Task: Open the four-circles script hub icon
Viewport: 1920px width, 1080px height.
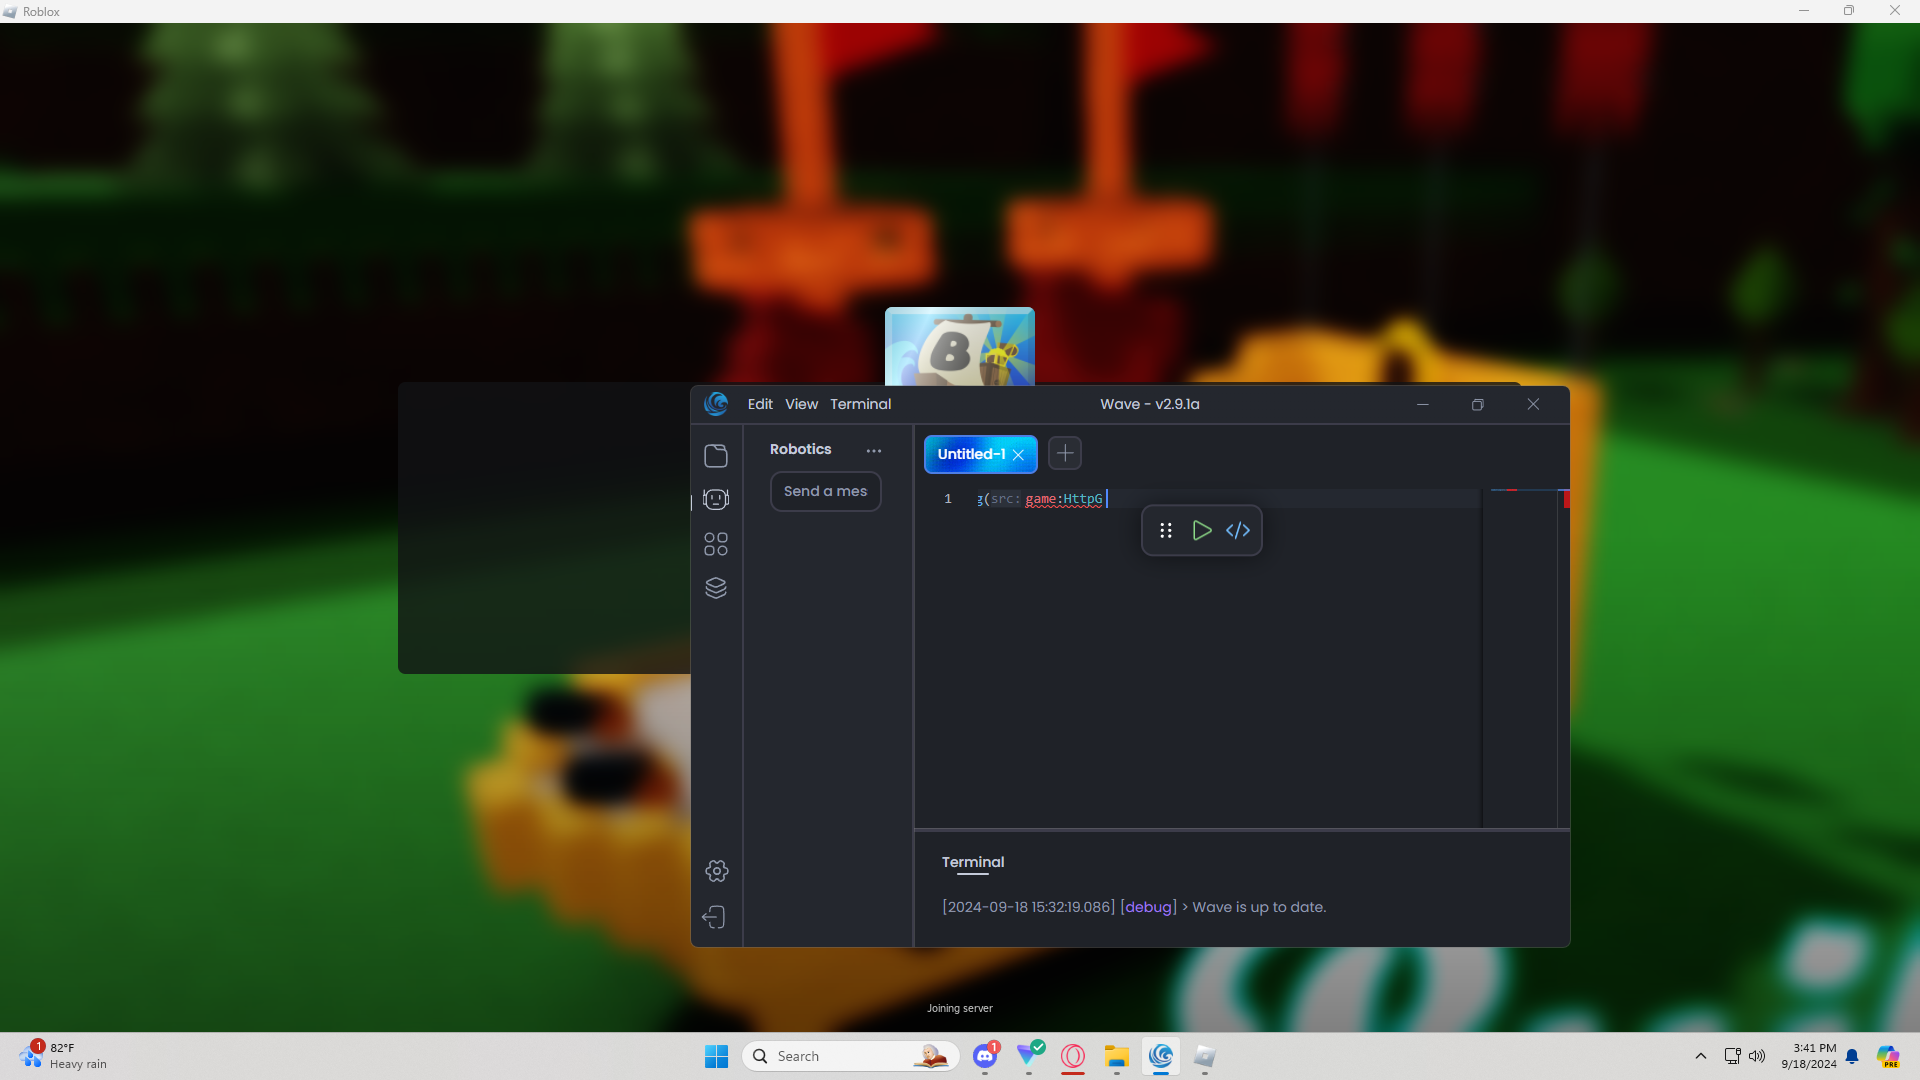Action: click(x=716, y=544)
